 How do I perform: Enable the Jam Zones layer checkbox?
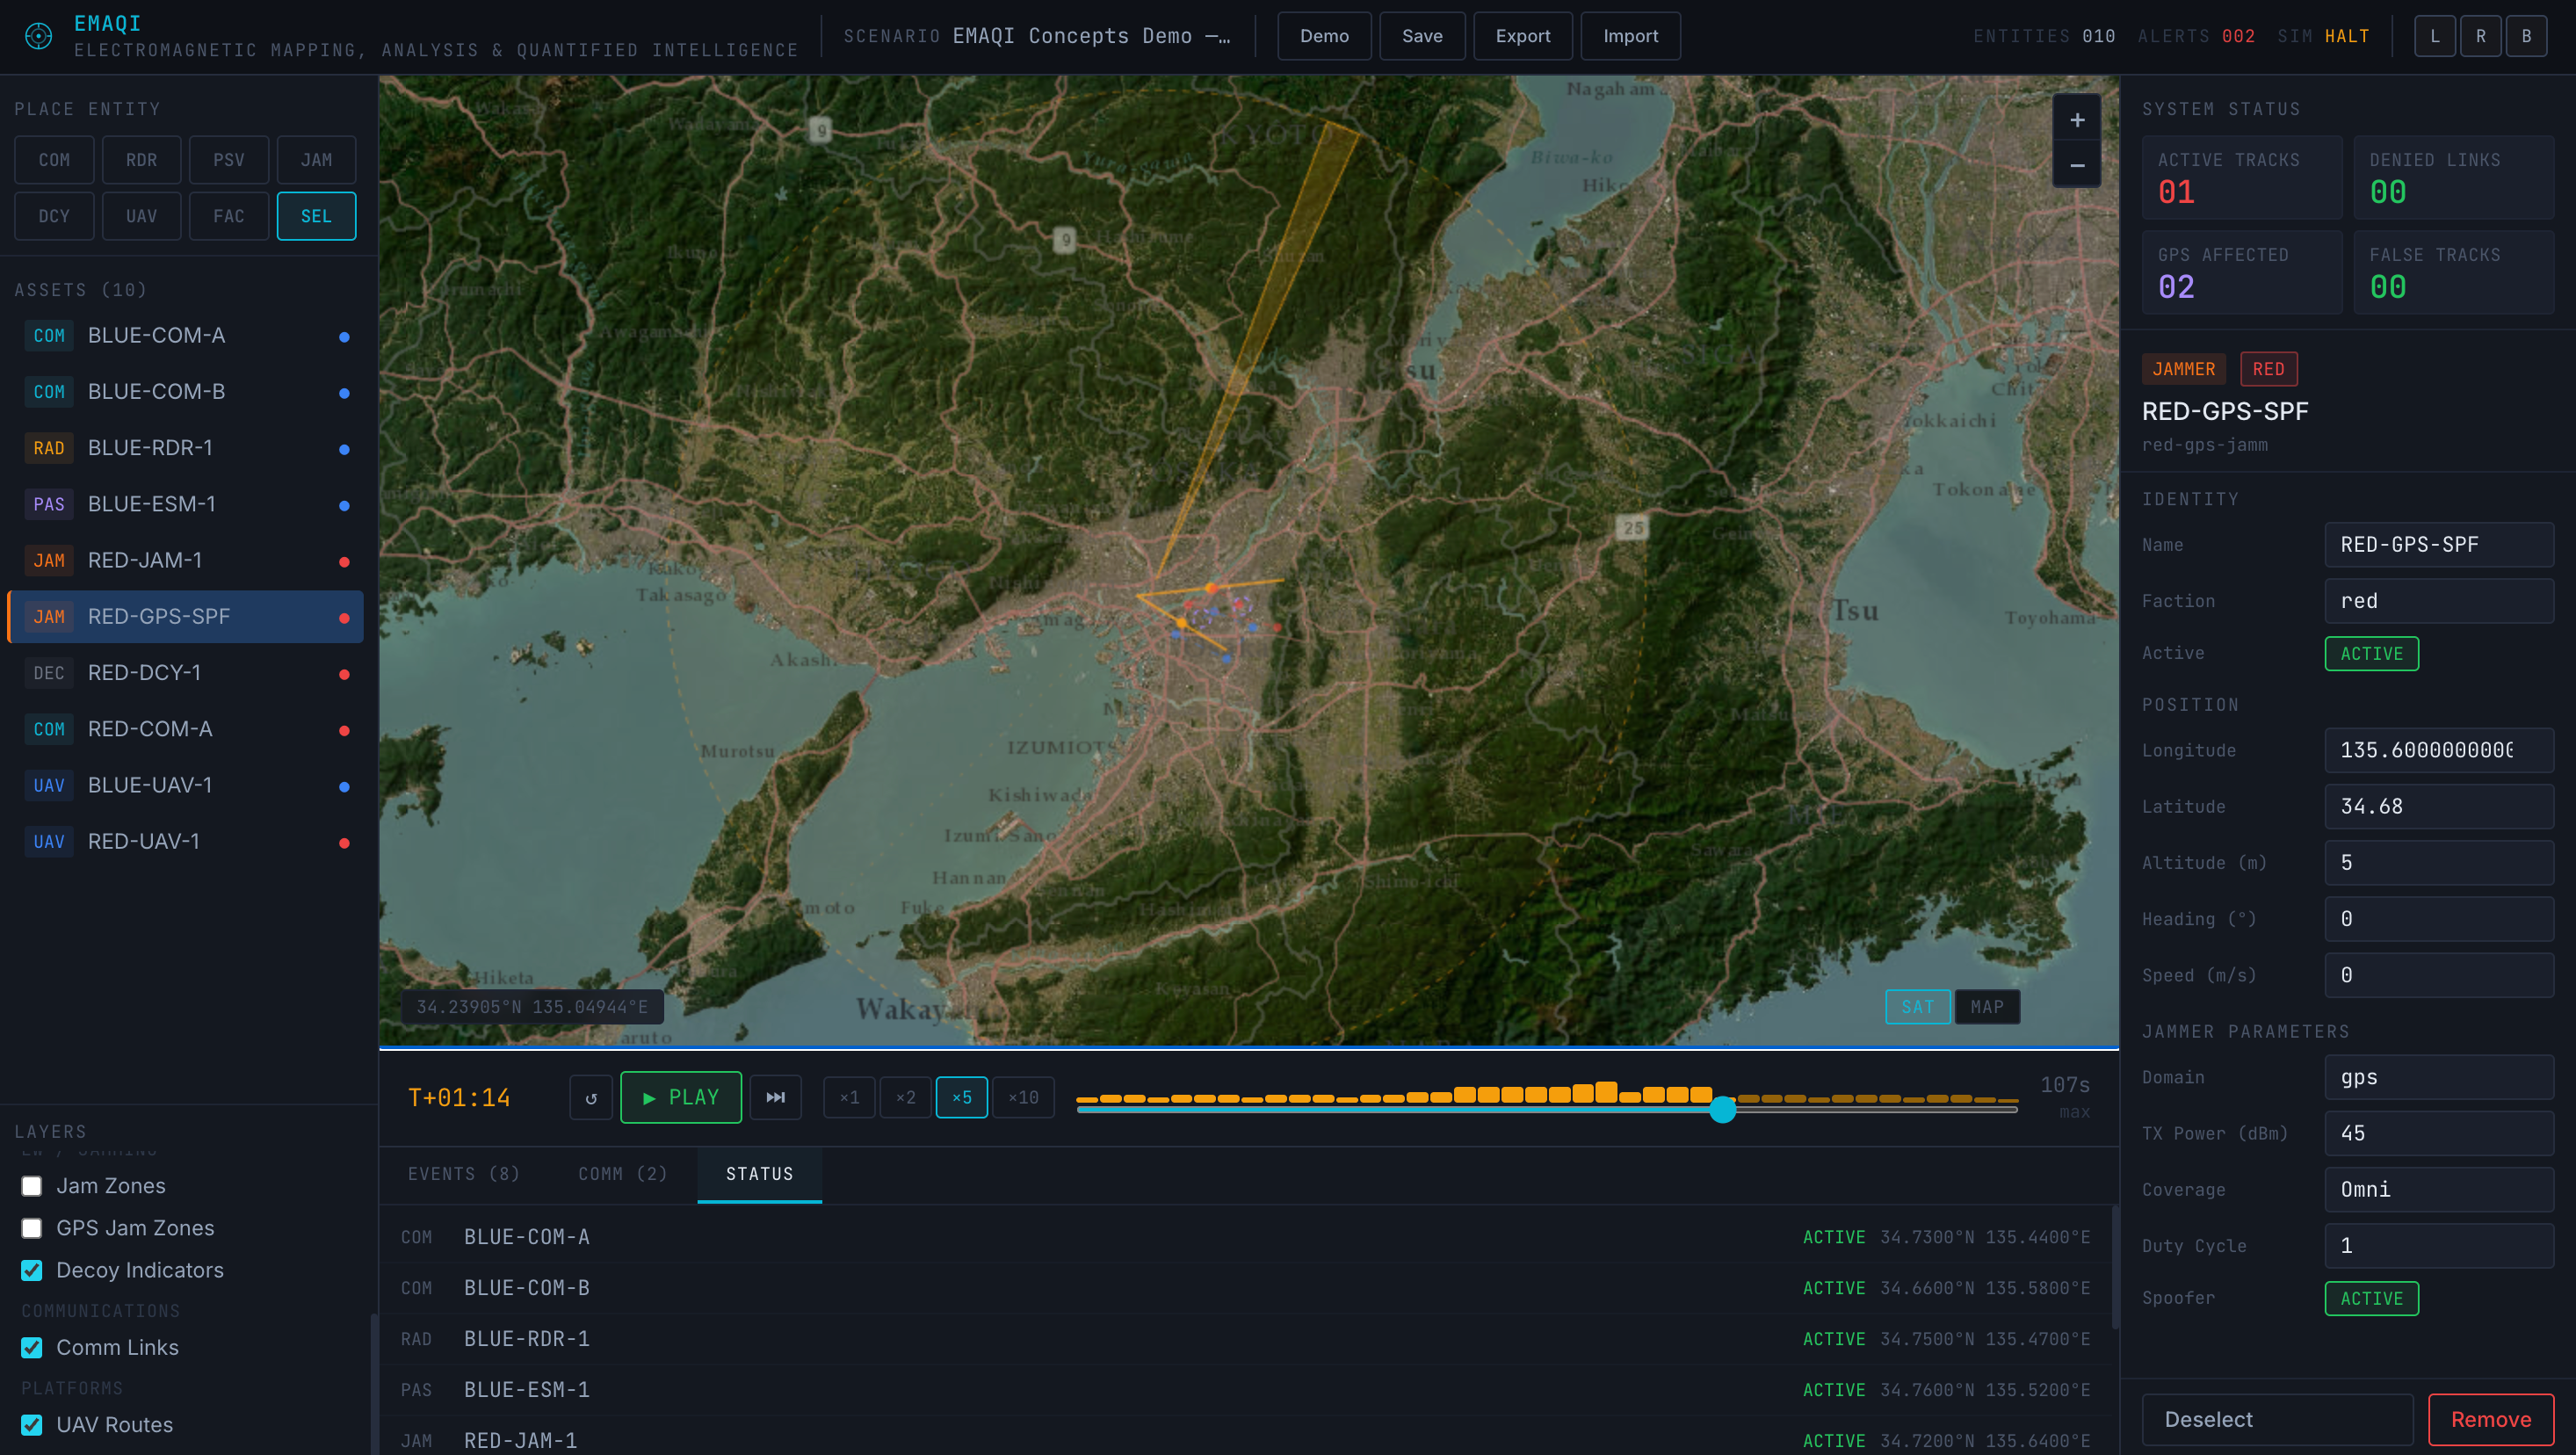coord(32,1186)
